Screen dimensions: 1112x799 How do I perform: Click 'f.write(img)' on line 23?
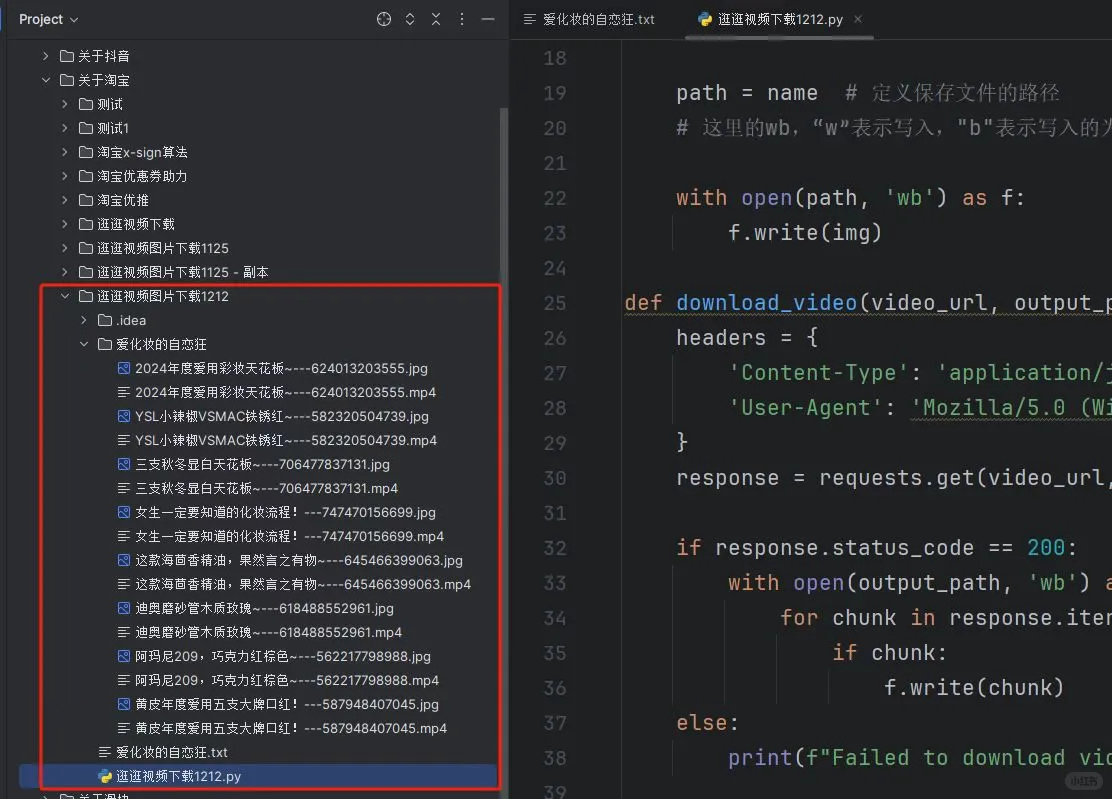point(804,233)
